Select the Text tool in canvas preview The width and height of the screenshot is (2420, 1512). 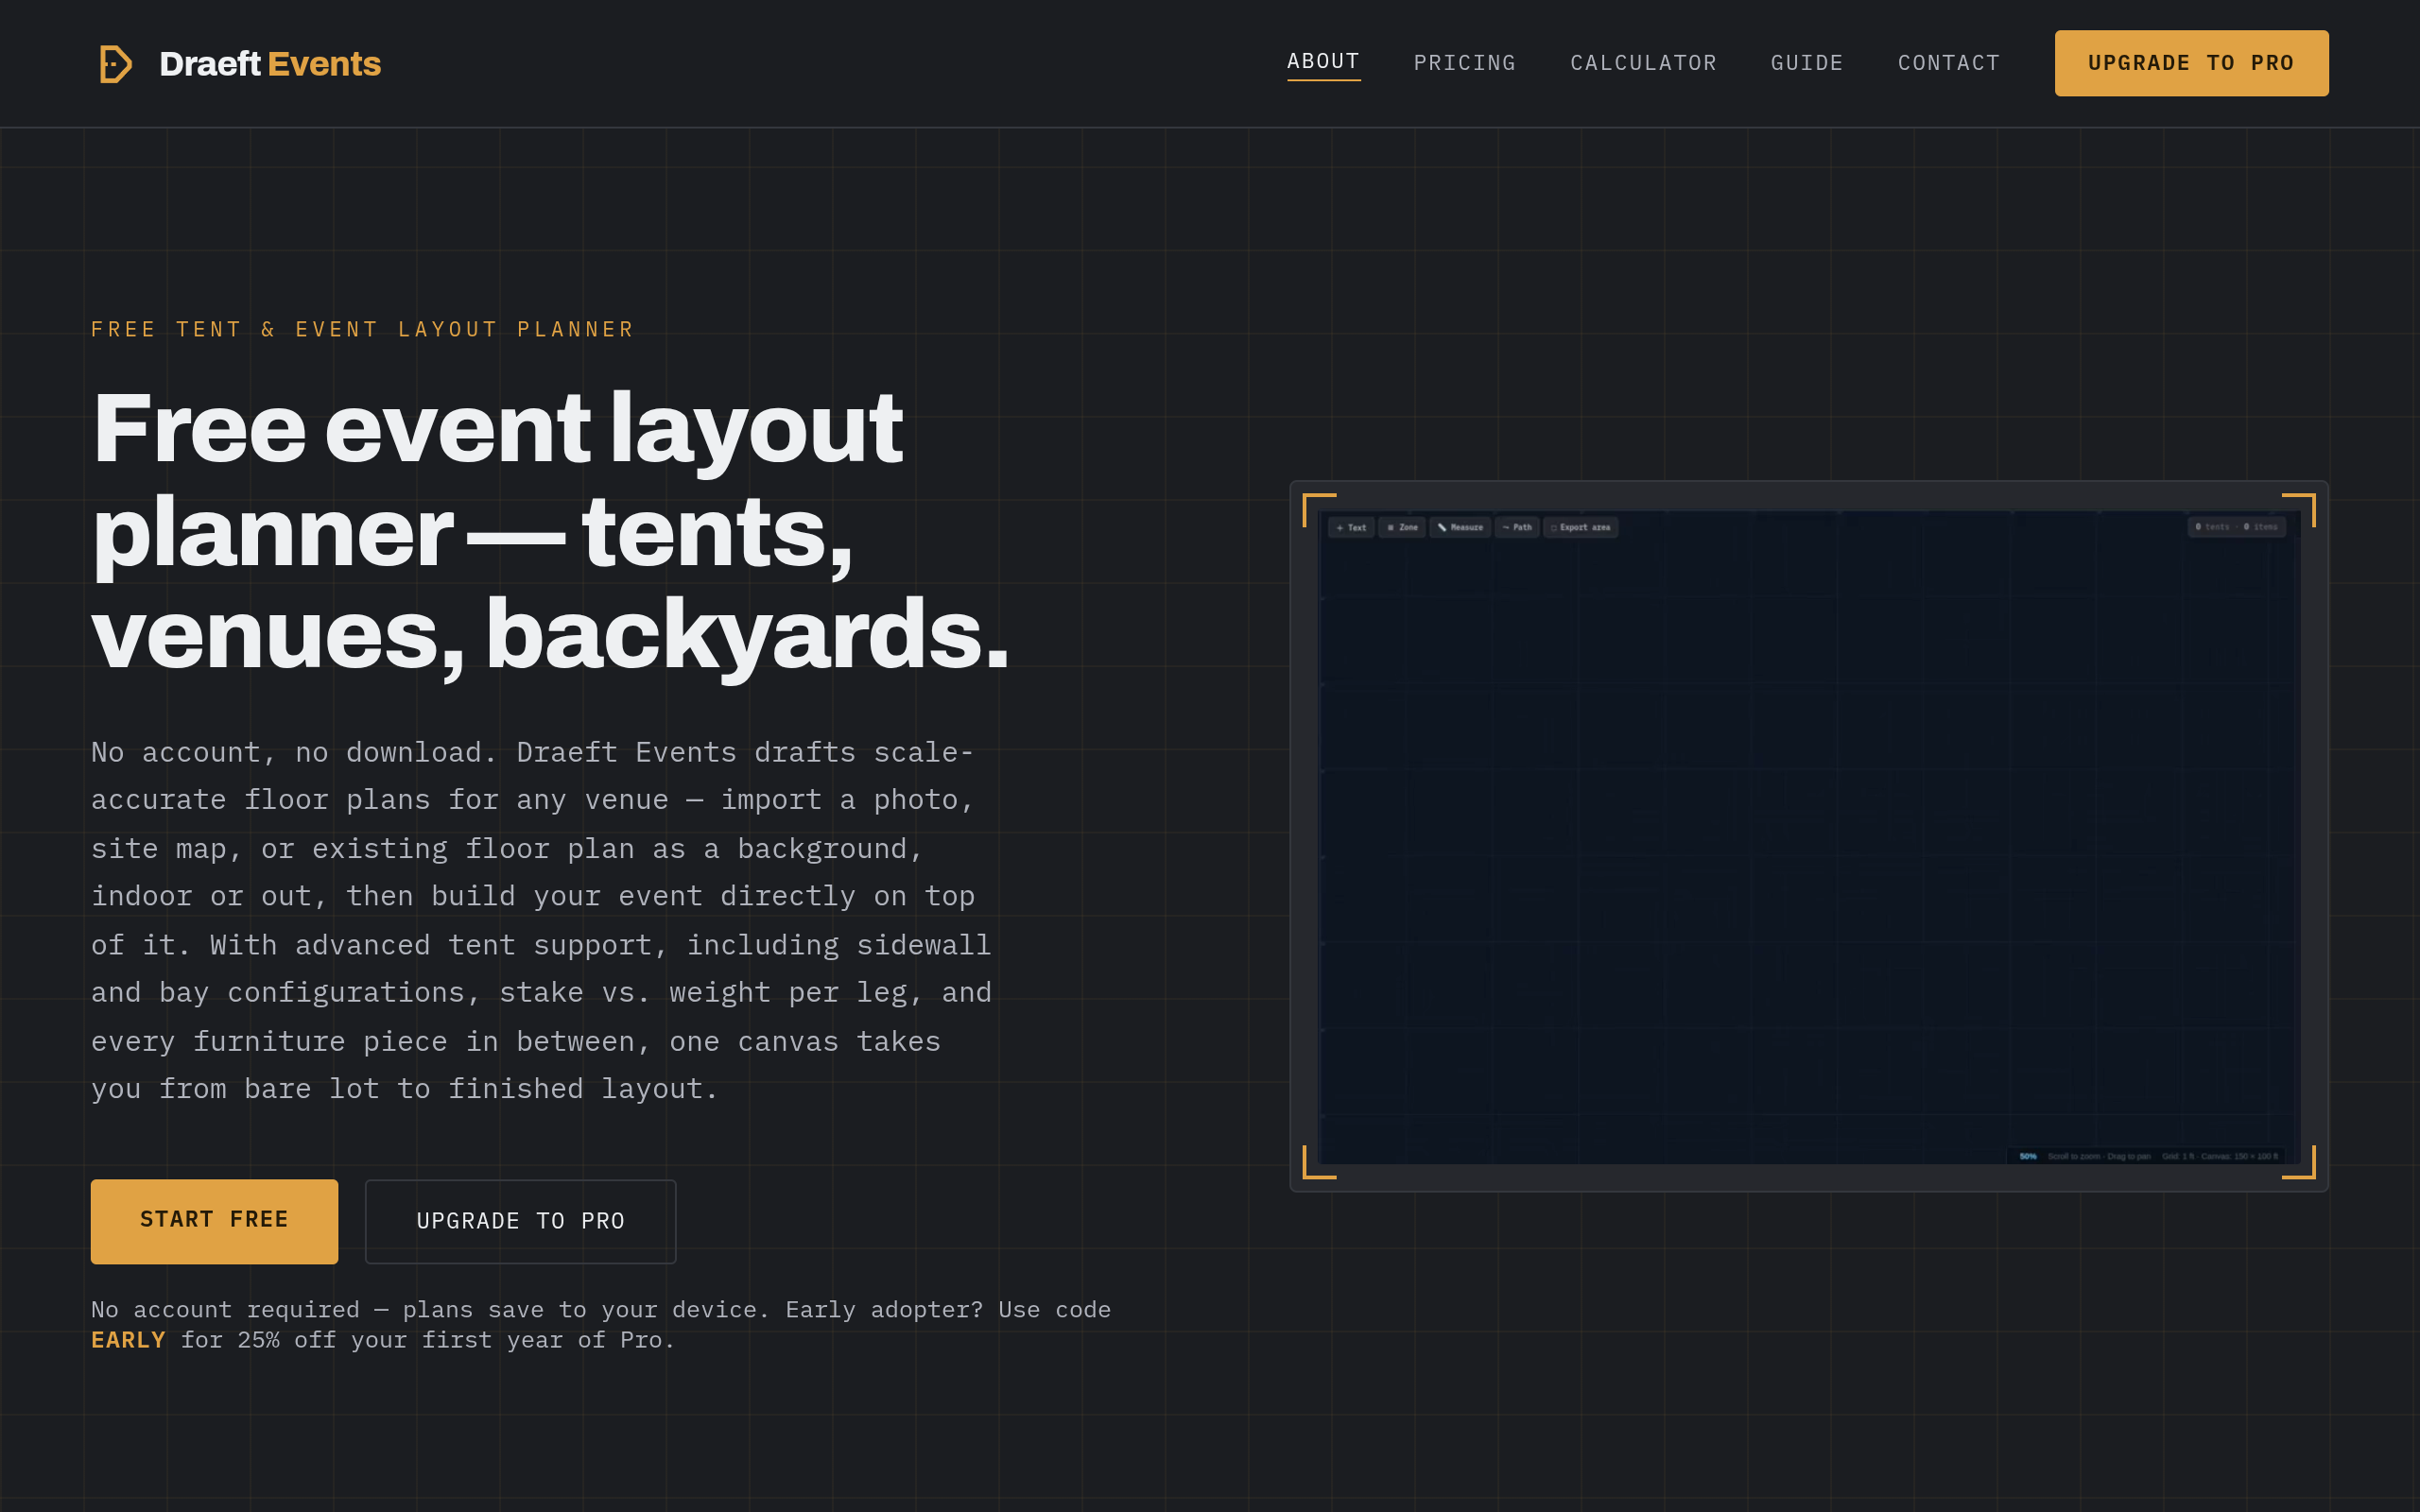(1351, 527)
